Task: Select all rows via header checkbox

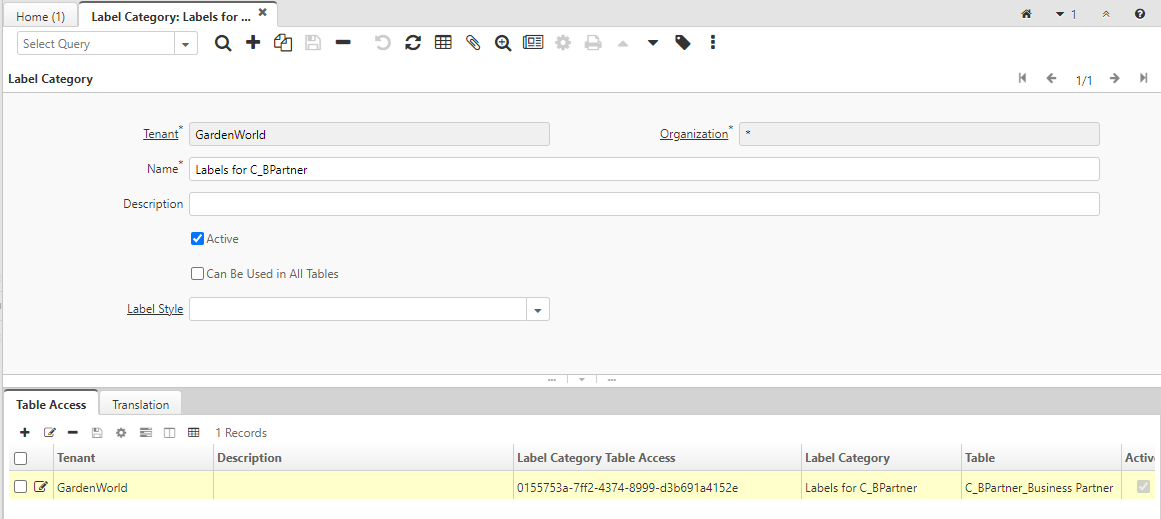Action: point(21,458)
